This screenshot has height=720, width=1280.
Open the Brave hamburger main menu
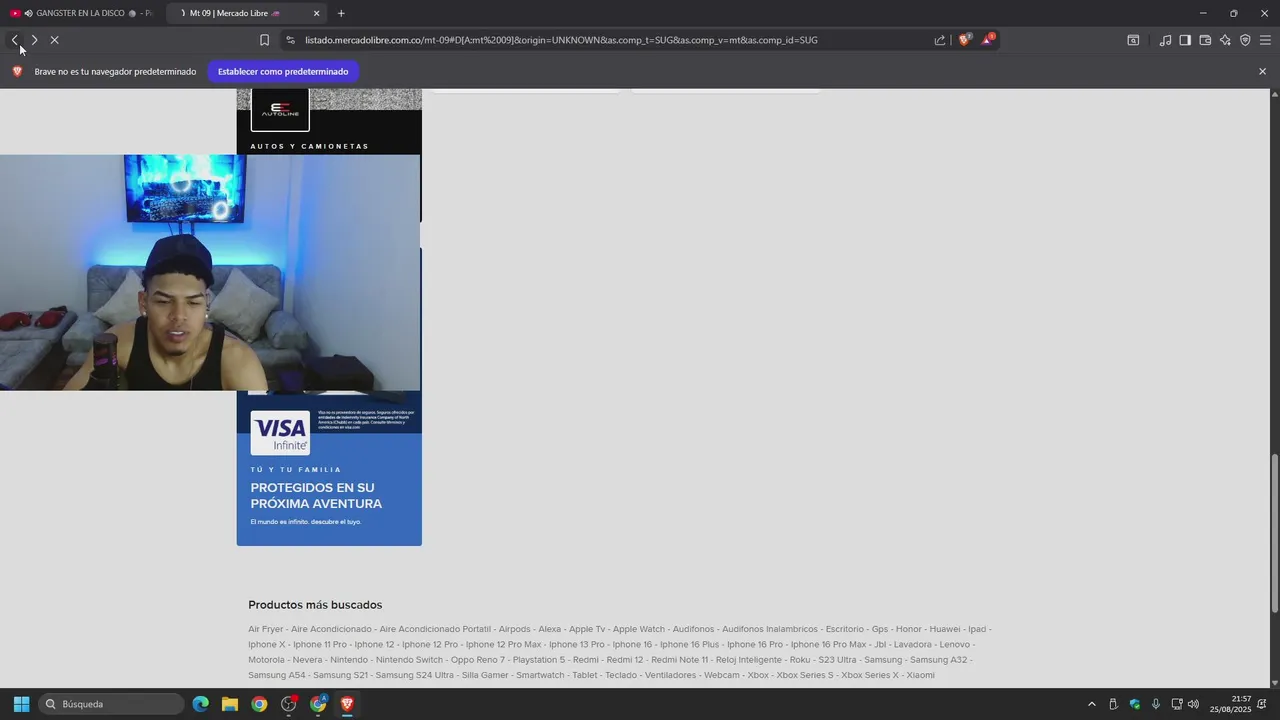(1265, 40)
